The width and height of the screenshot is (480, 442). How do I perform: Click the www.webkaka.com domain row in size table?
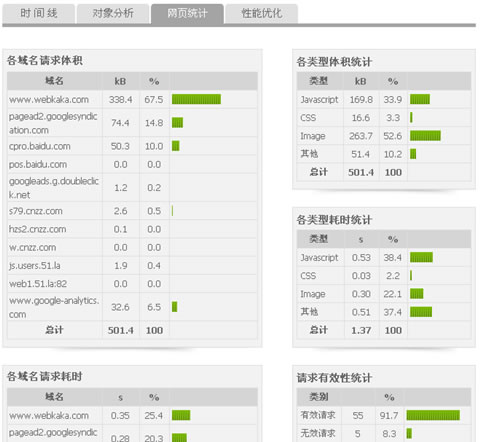click(x=132, y=99)
